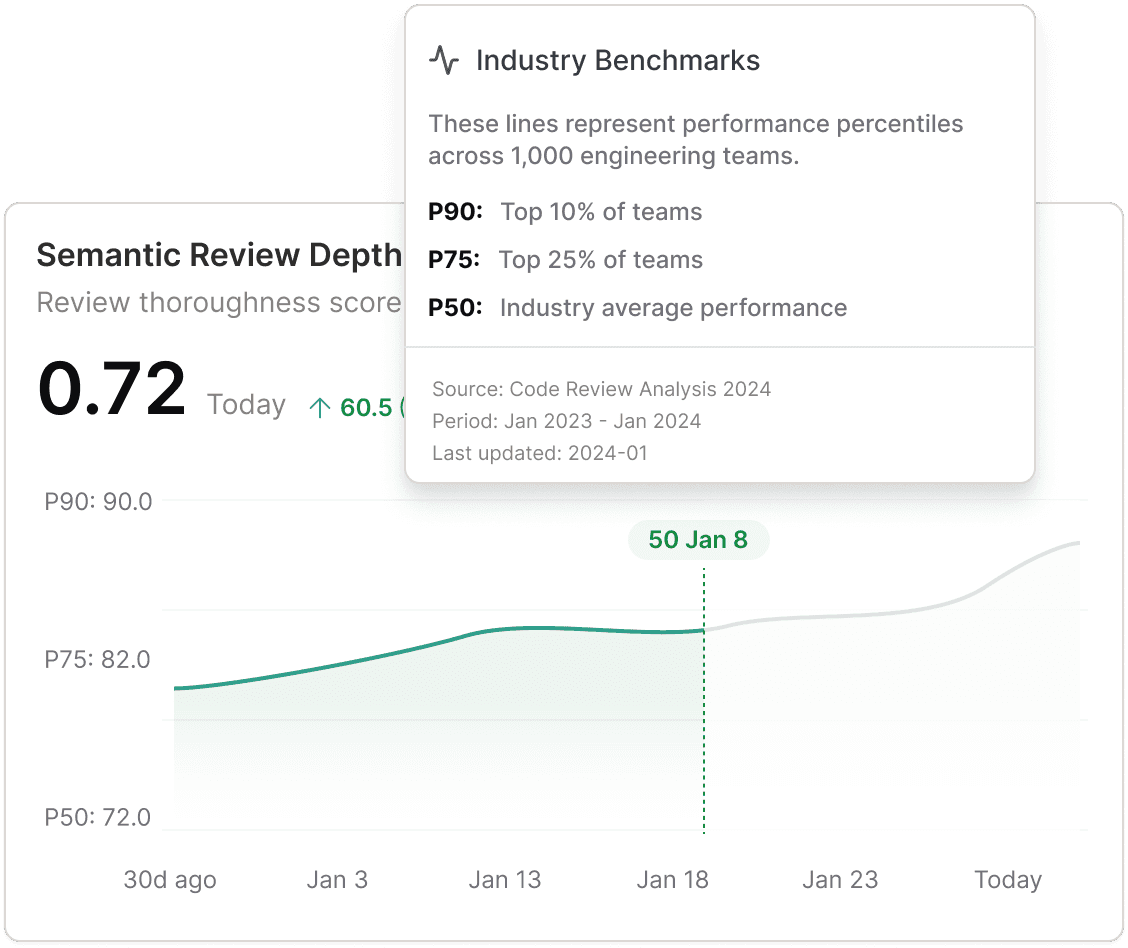
Task: Select the green upward trend arrow icon
Action: (x=320, y=406)
